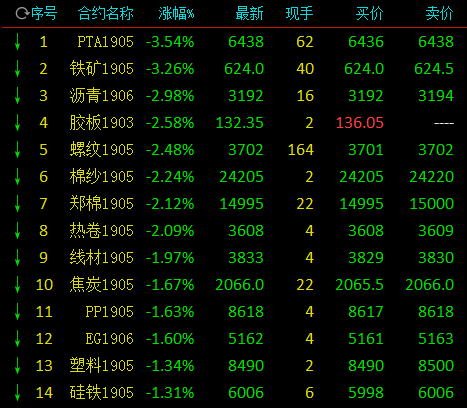467x408 pixels.
Task: Click the 24220 ask price
Action: 432,177
